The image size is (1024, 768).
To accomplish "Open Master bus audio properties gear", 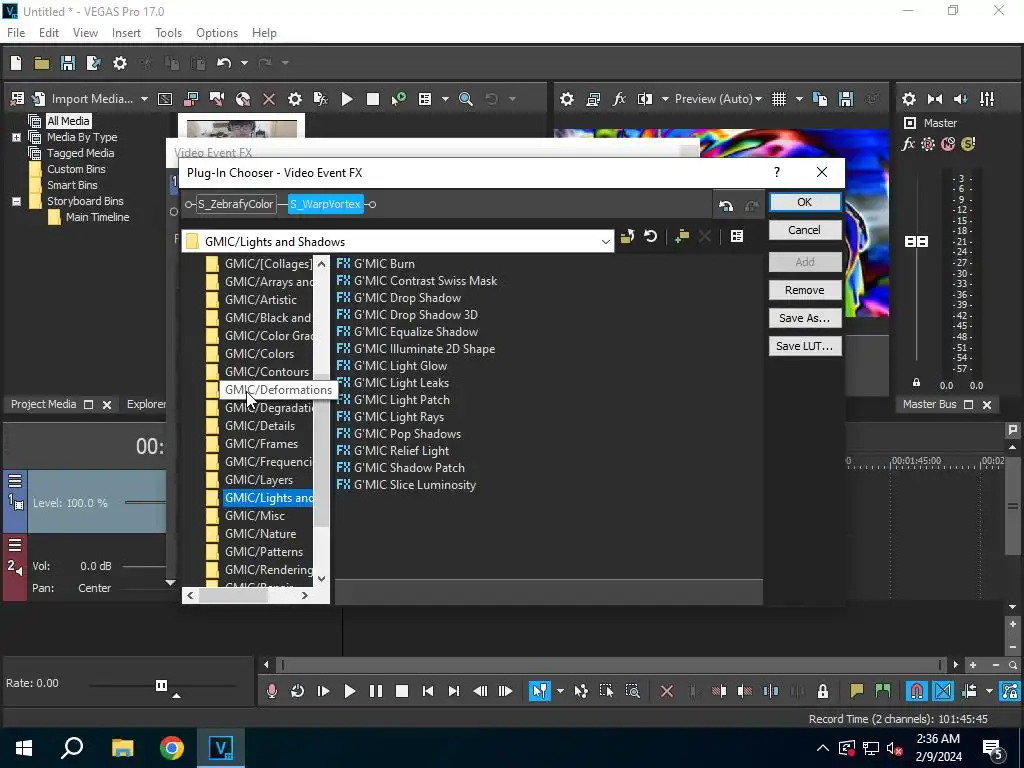I will 908,99.
